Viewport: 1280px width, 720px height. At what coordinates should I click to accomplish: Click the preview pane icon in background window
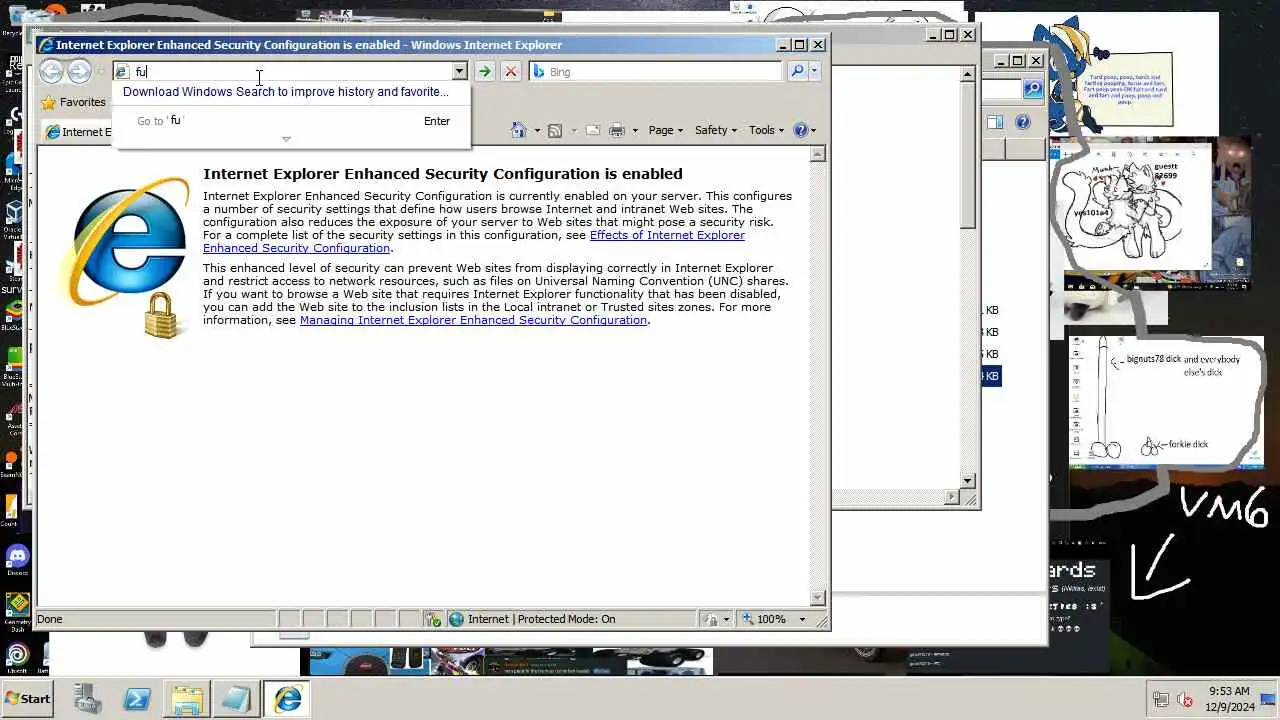[995, 122]
